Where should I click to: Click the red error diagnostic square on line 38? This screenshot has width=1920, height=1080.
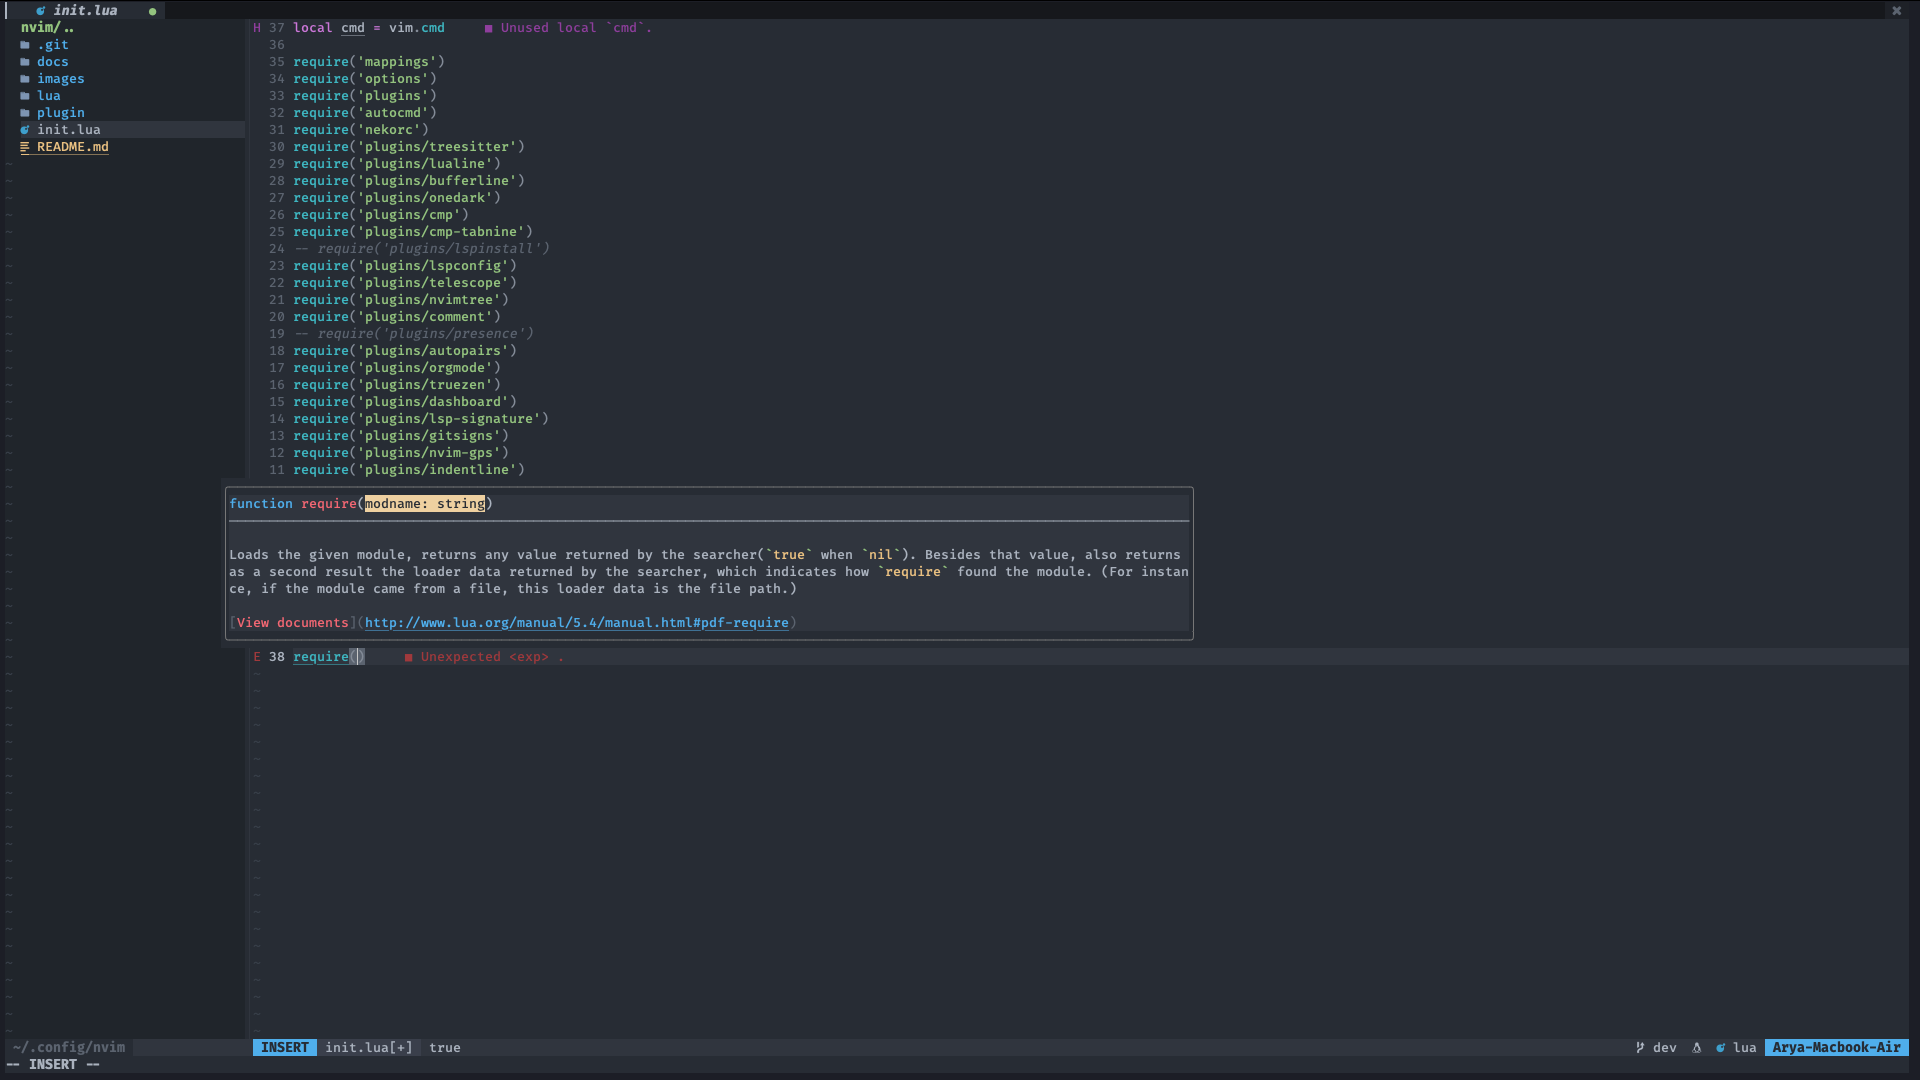[x=408, y=657]
